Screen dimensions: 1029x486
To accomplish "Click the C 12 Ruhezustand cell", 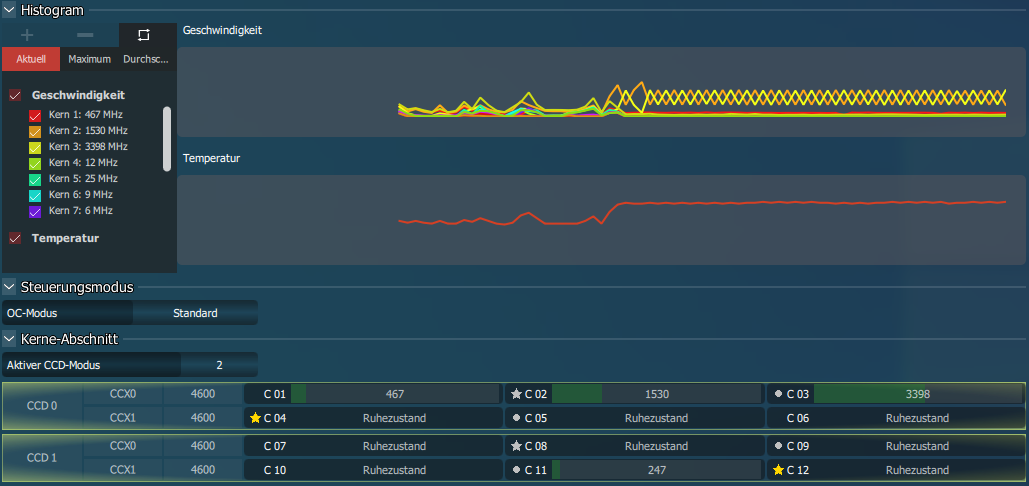I will (896, 470).
